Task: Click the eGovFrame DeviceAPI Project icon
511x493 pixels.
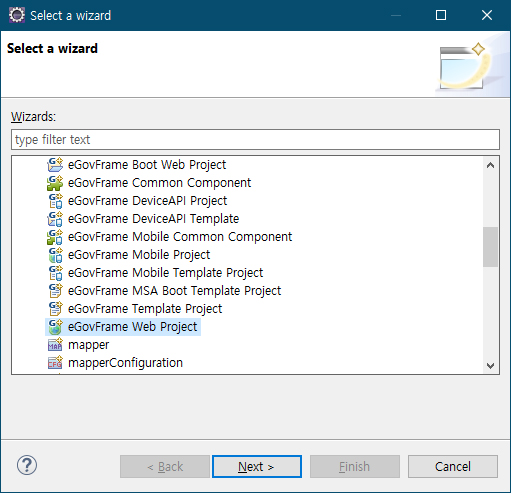Action: [55, 201]
